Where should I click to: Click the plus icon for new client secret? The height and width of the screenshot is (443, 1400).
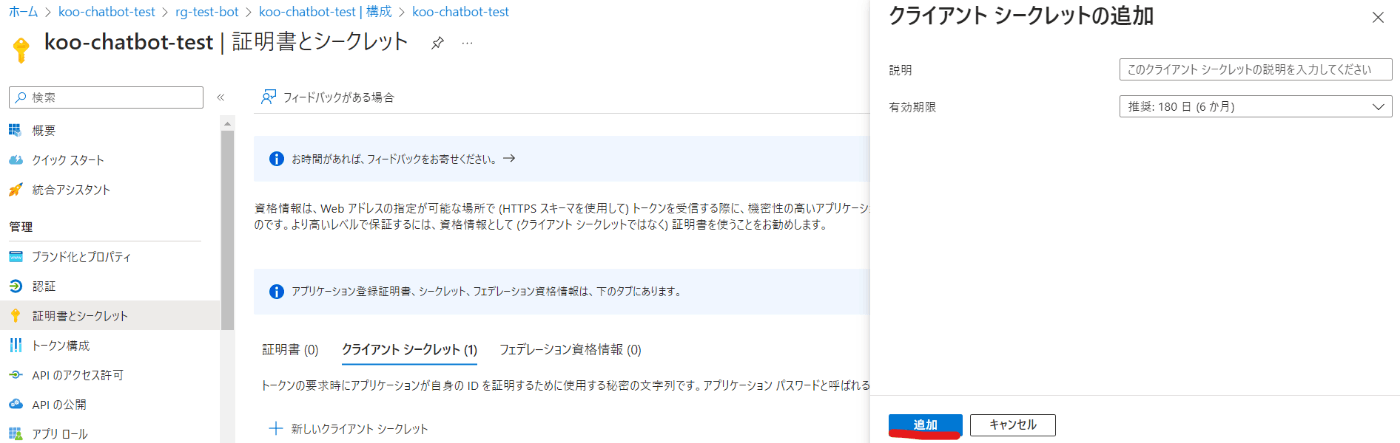[x=276, y=428]
